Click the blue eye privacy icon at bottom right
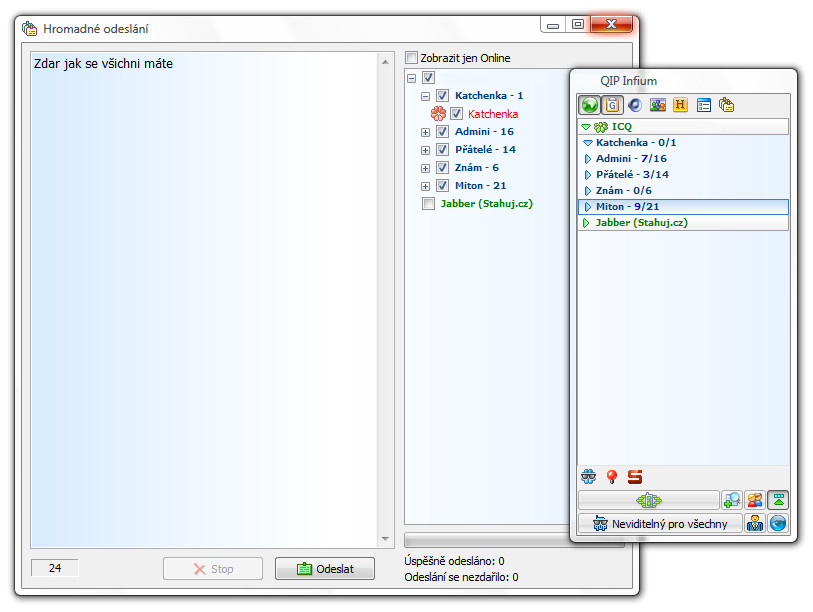813x612 pixels. tap(778, 523)
